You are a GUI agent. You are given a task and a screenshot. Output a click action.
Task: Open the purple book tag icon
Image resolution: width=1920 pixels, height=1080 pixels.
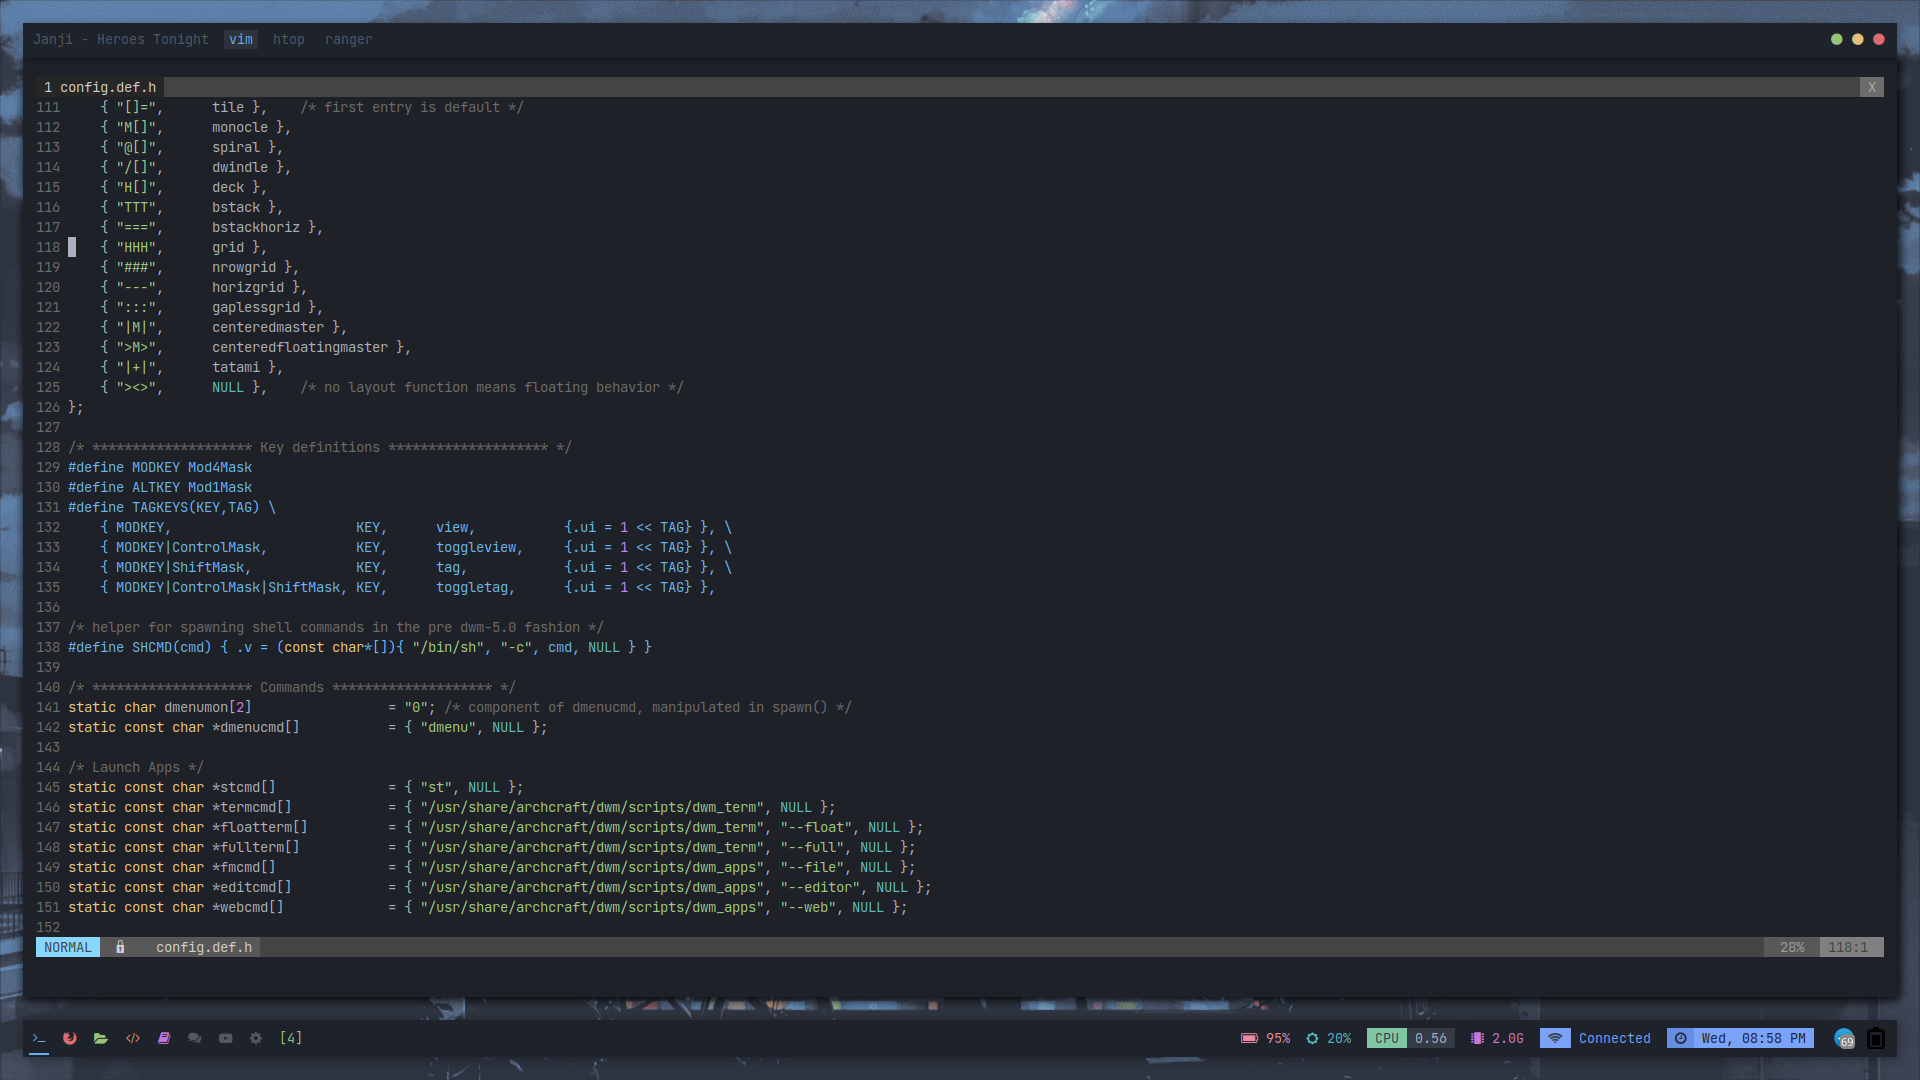(x=164, y=1038)
